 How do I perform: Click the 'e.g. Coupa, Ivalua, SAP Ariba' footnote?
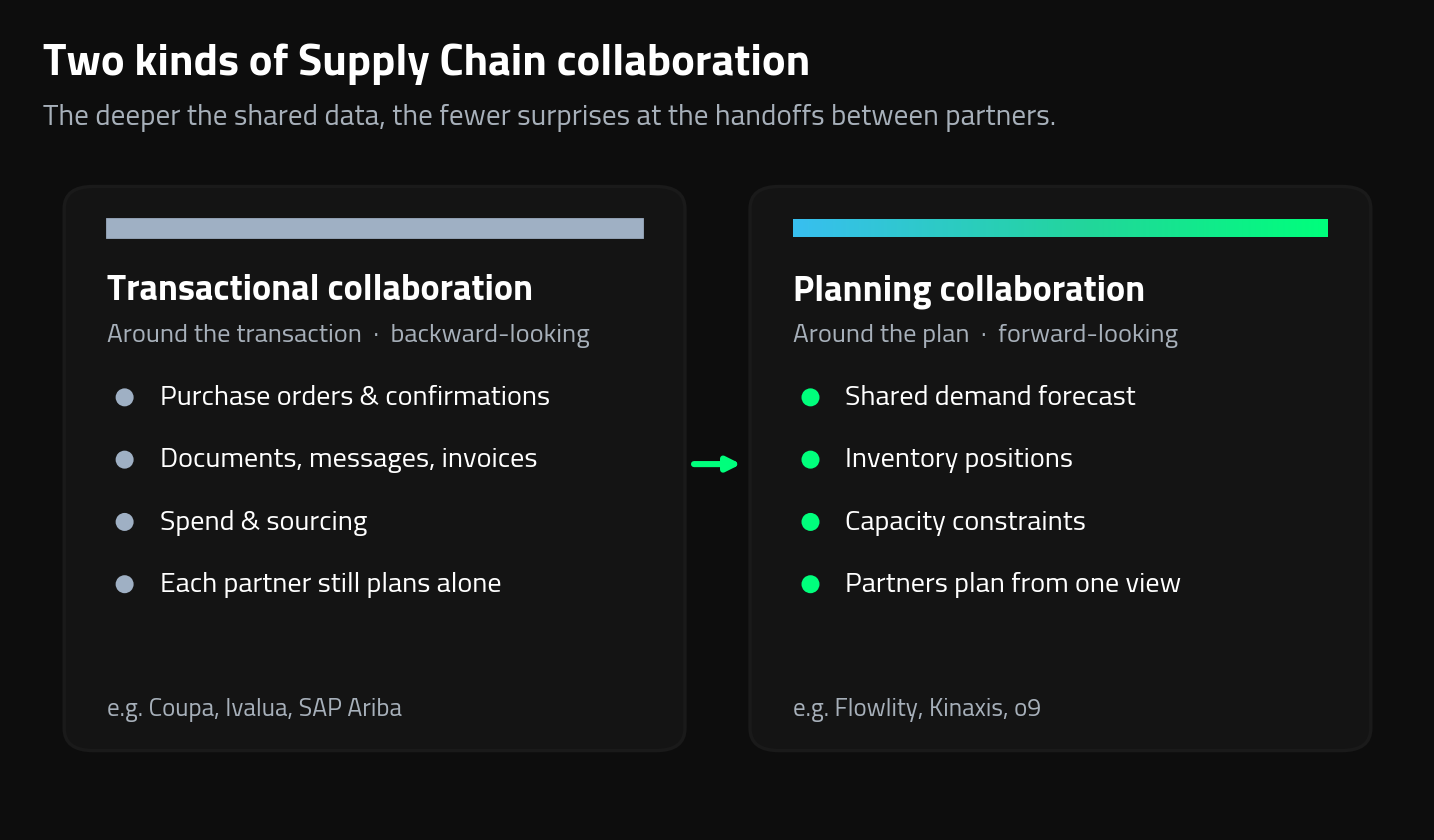pos(254,708)
